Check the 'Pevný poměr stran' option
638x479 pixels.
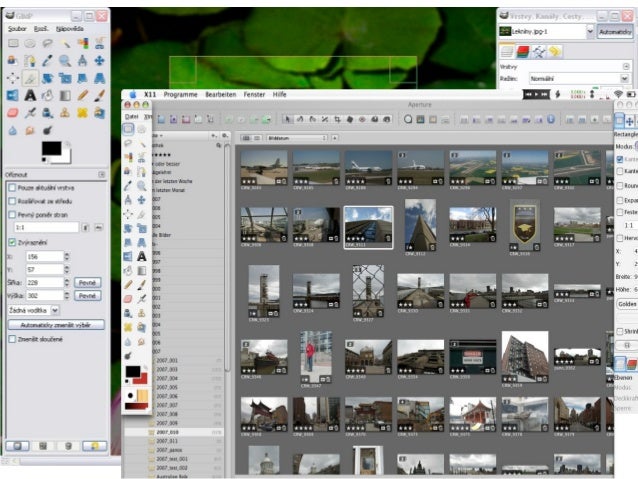pyautogui.click(x=12, y=213)
